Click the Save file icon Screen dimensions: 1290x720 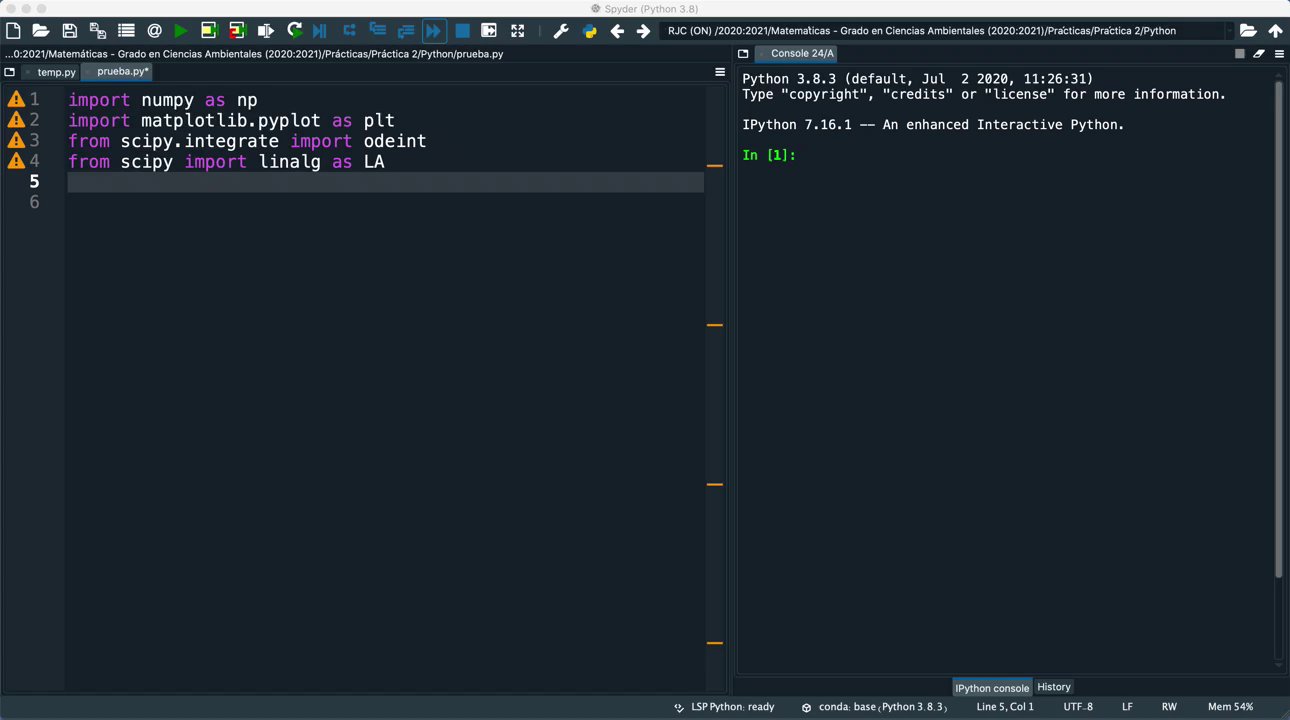(69, 31)
